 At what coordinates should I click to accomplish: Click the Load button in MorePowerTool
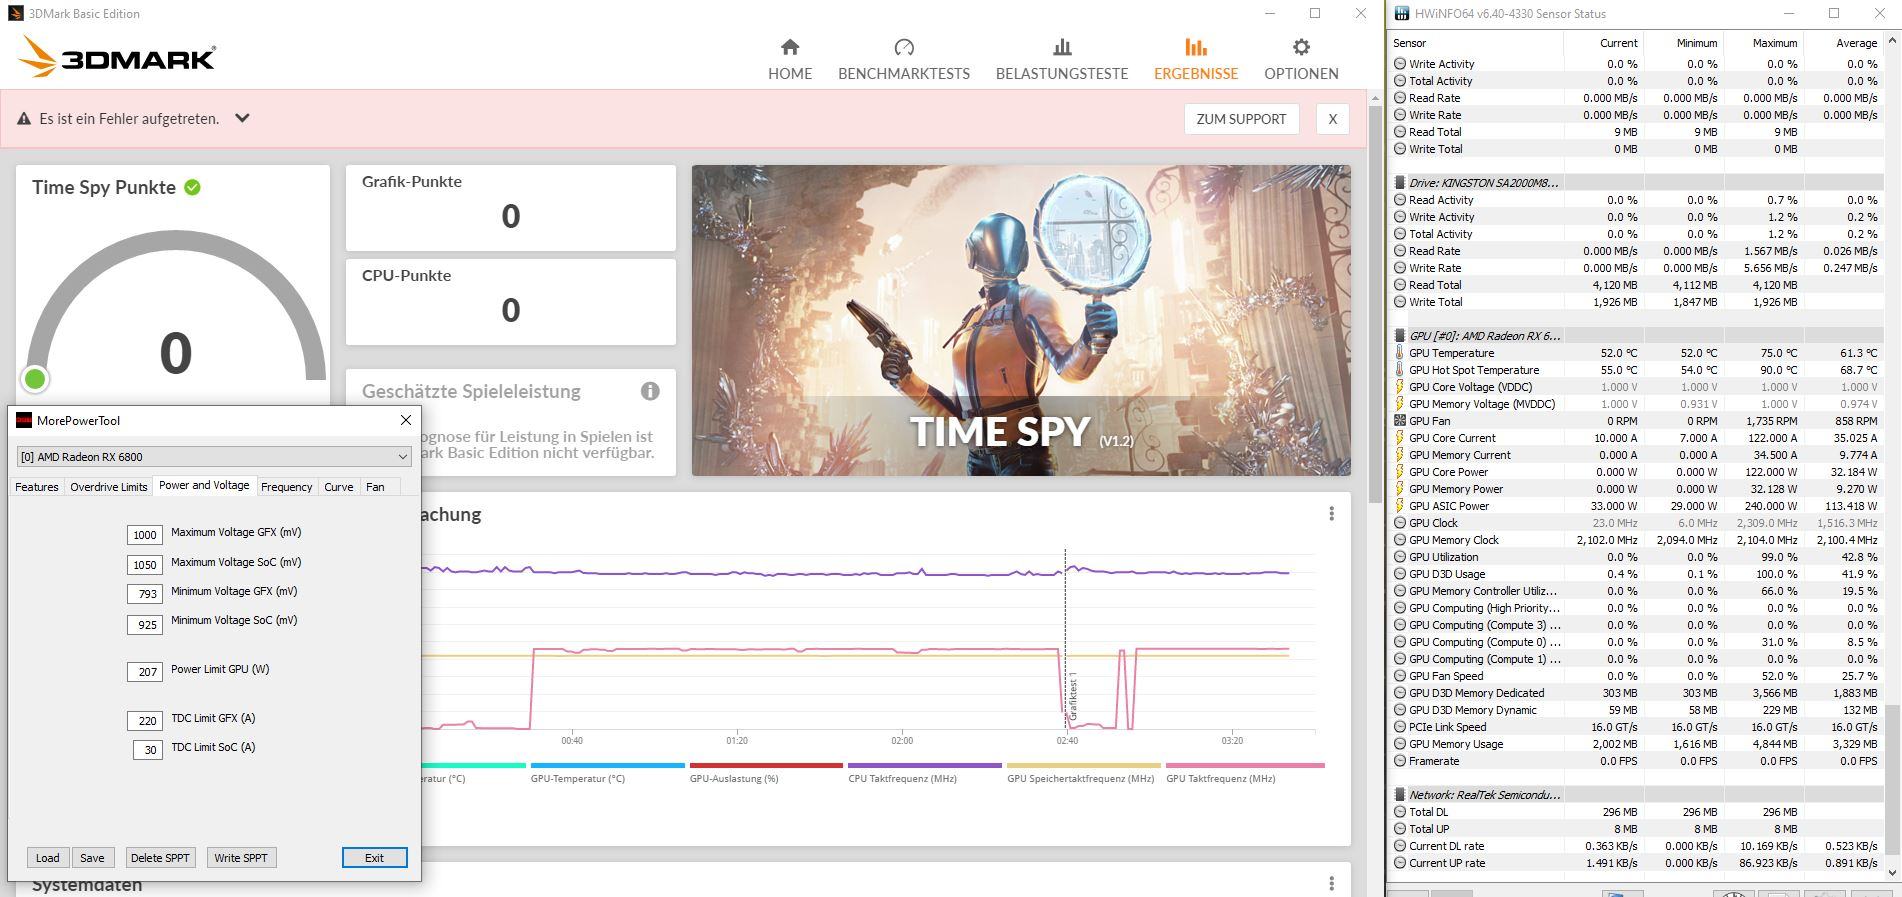click(x=48, y=858)
